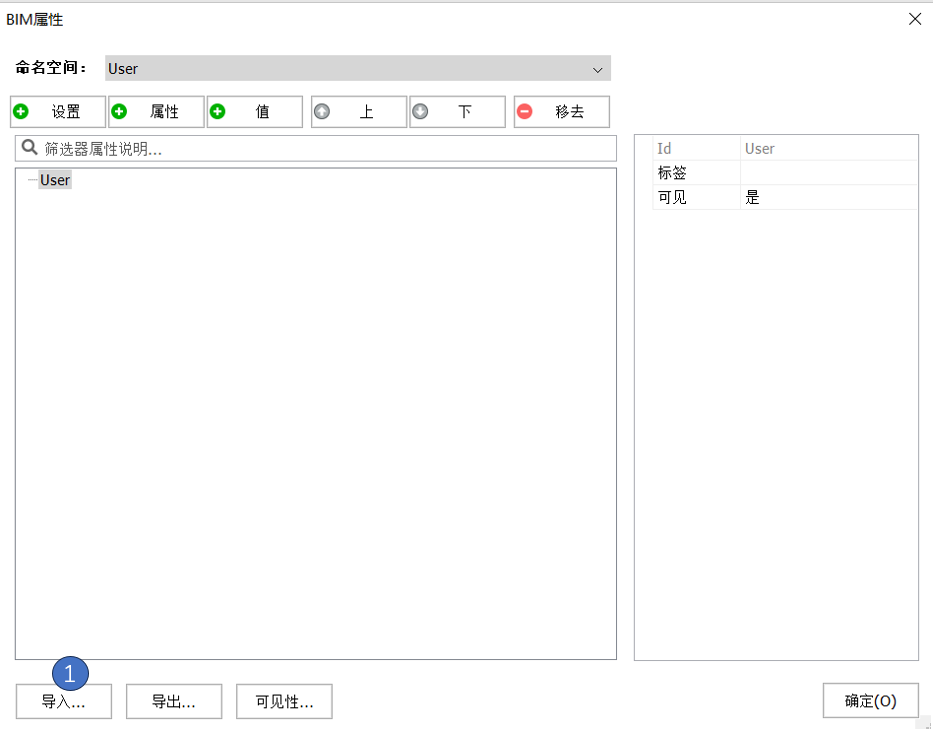Click the 移去 label text on its button
Screen dimensions: 933x729
point(569,111)
